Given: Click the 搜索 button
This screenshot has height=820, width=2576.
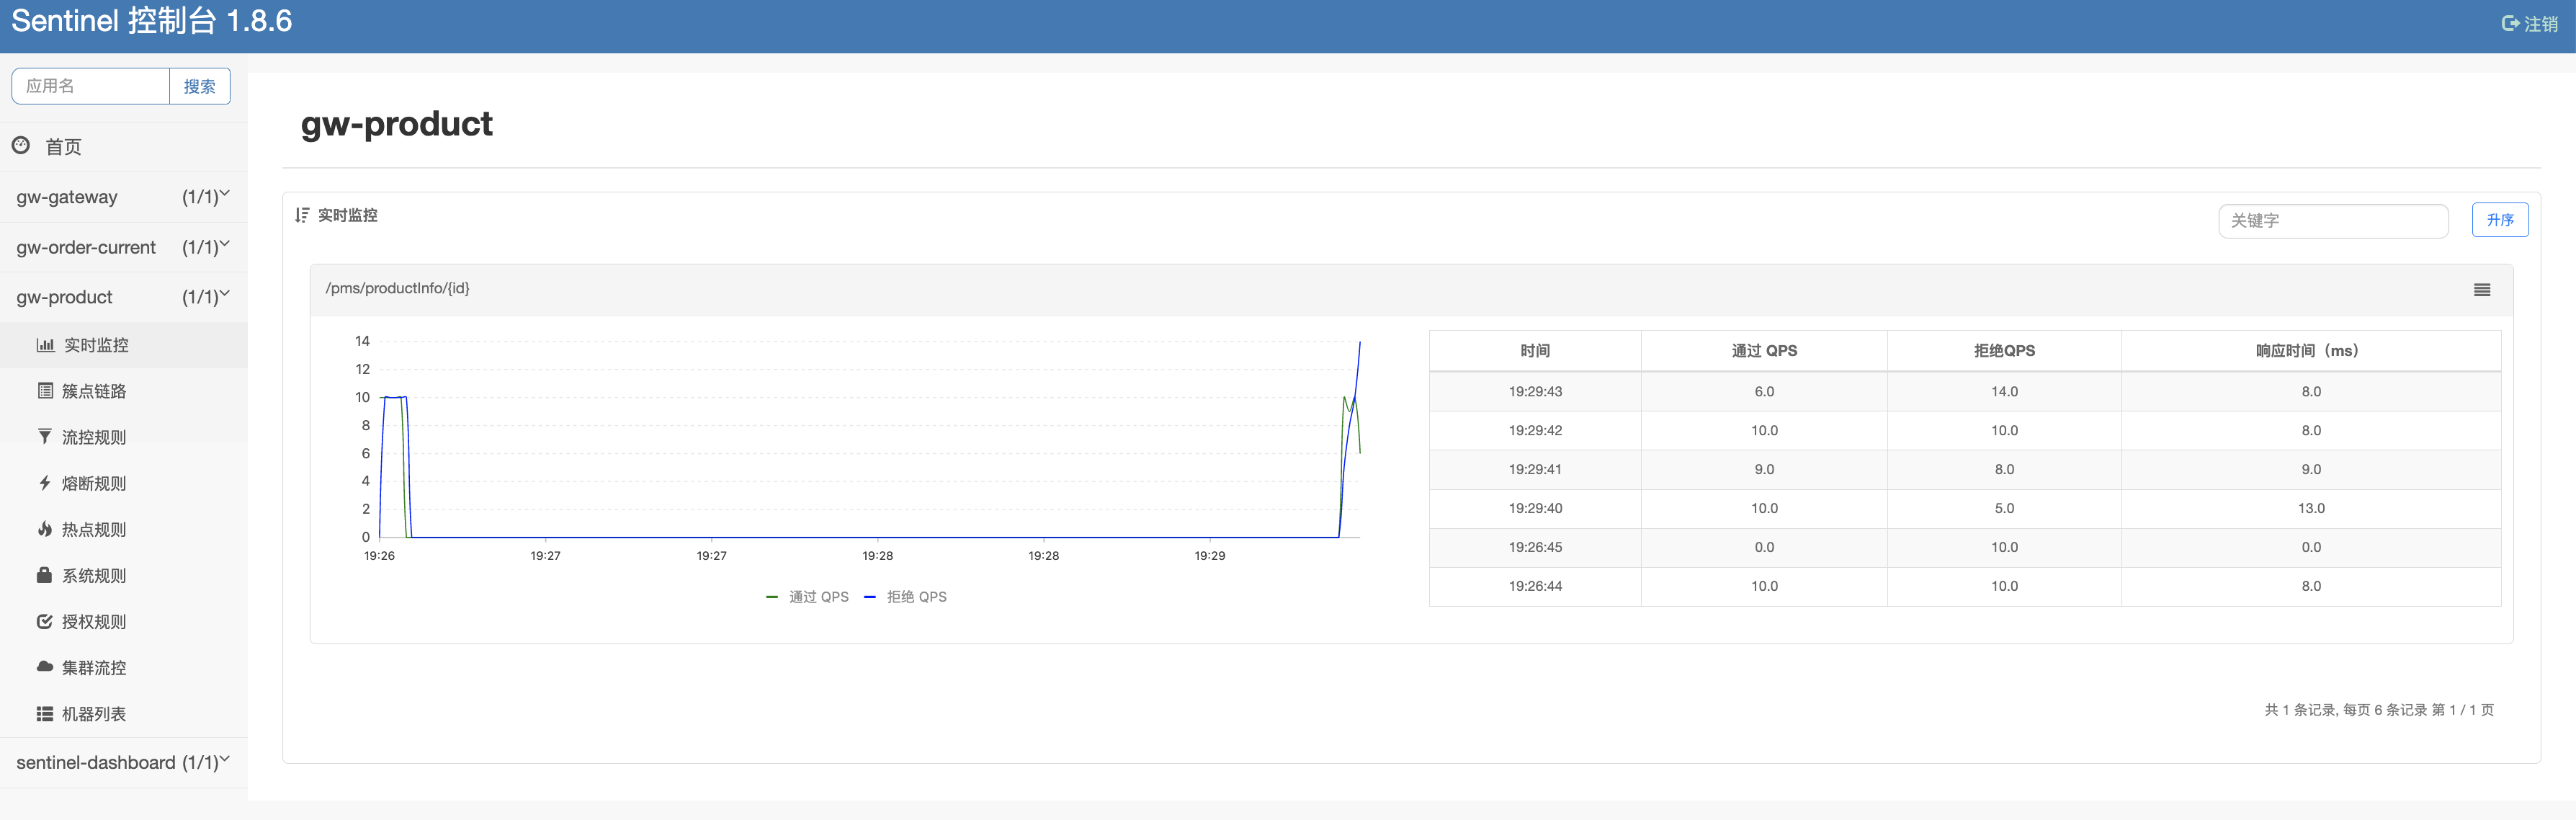Looking at the screenshot, I should click(199, 87).
